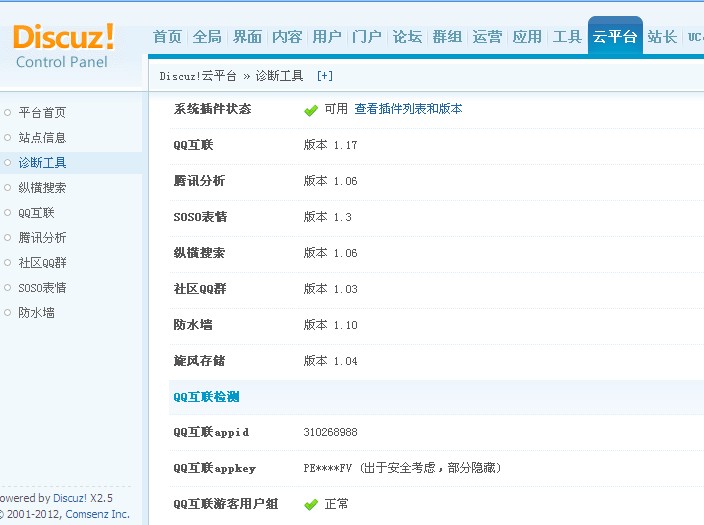704x525 pixels.
Task: Click Discuz!云平台 in the breadcrumb
Action: (198, 76)
